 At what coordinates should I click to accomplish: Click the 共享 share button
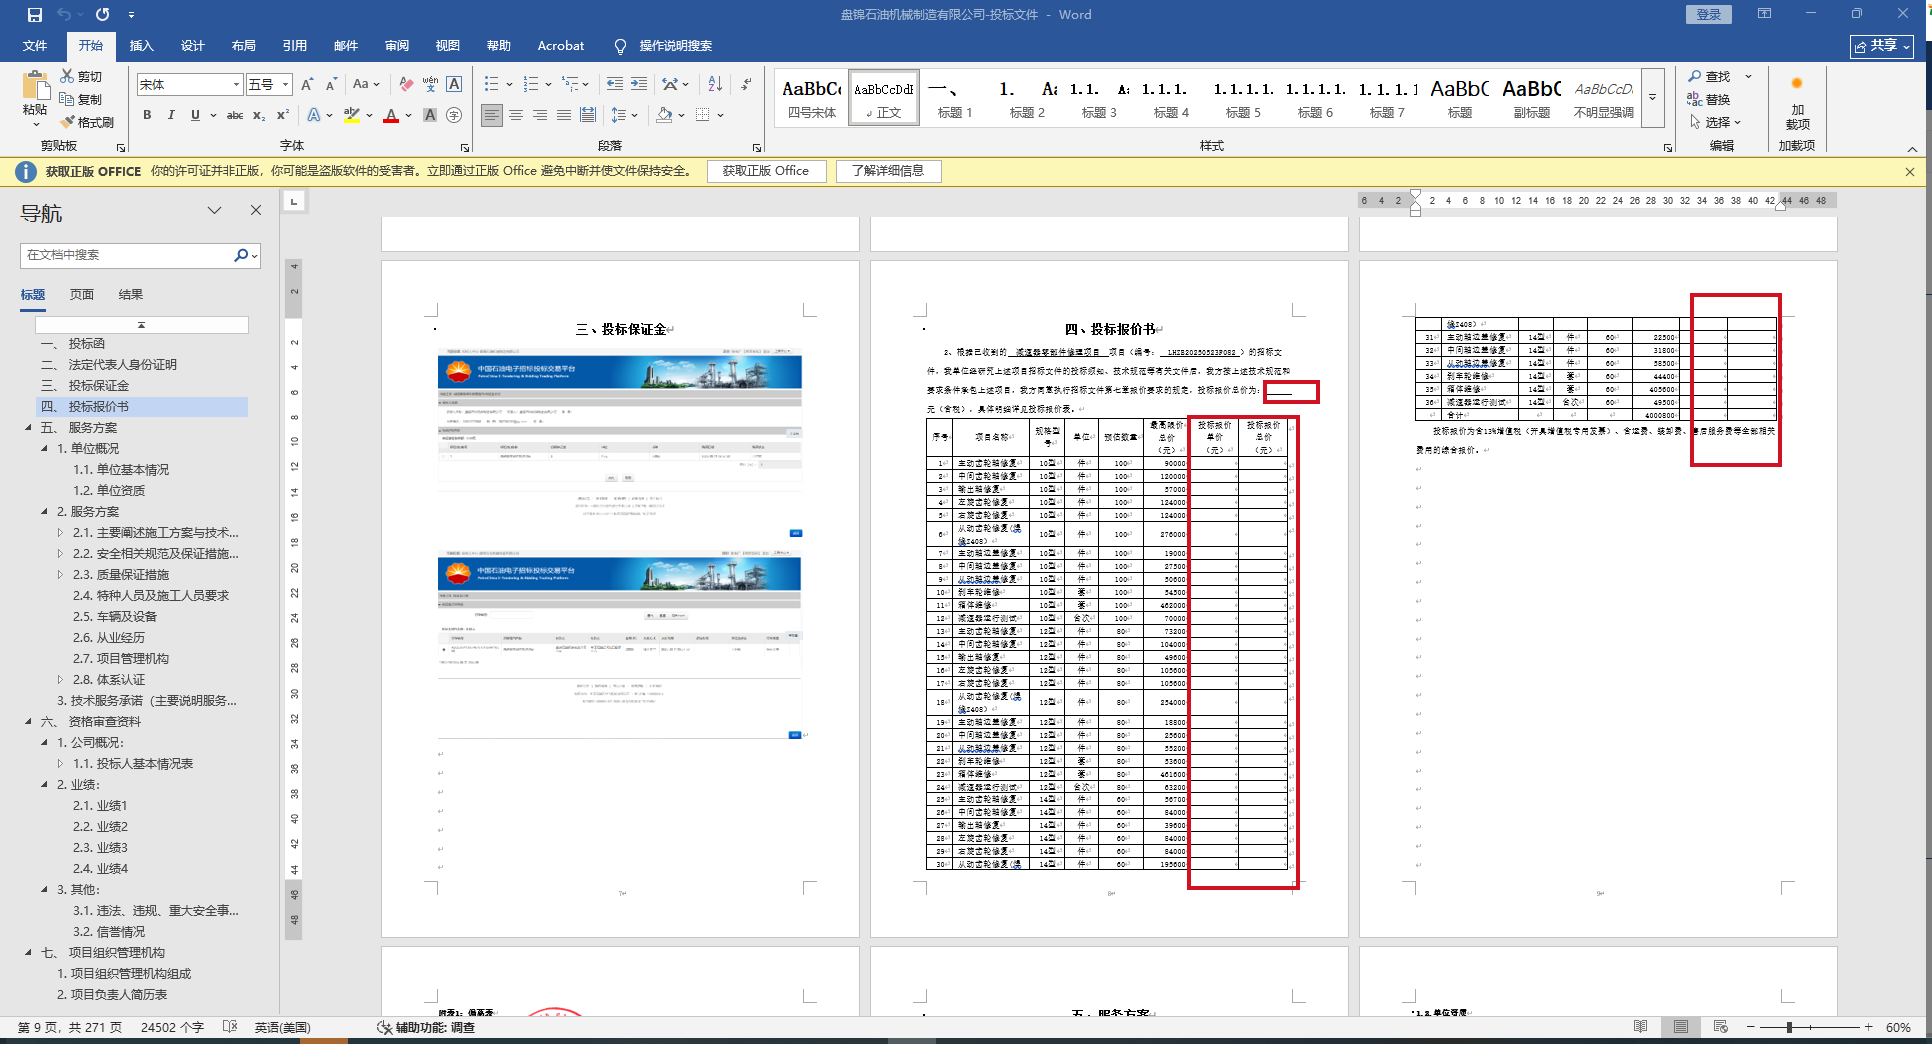point(1881,46)
